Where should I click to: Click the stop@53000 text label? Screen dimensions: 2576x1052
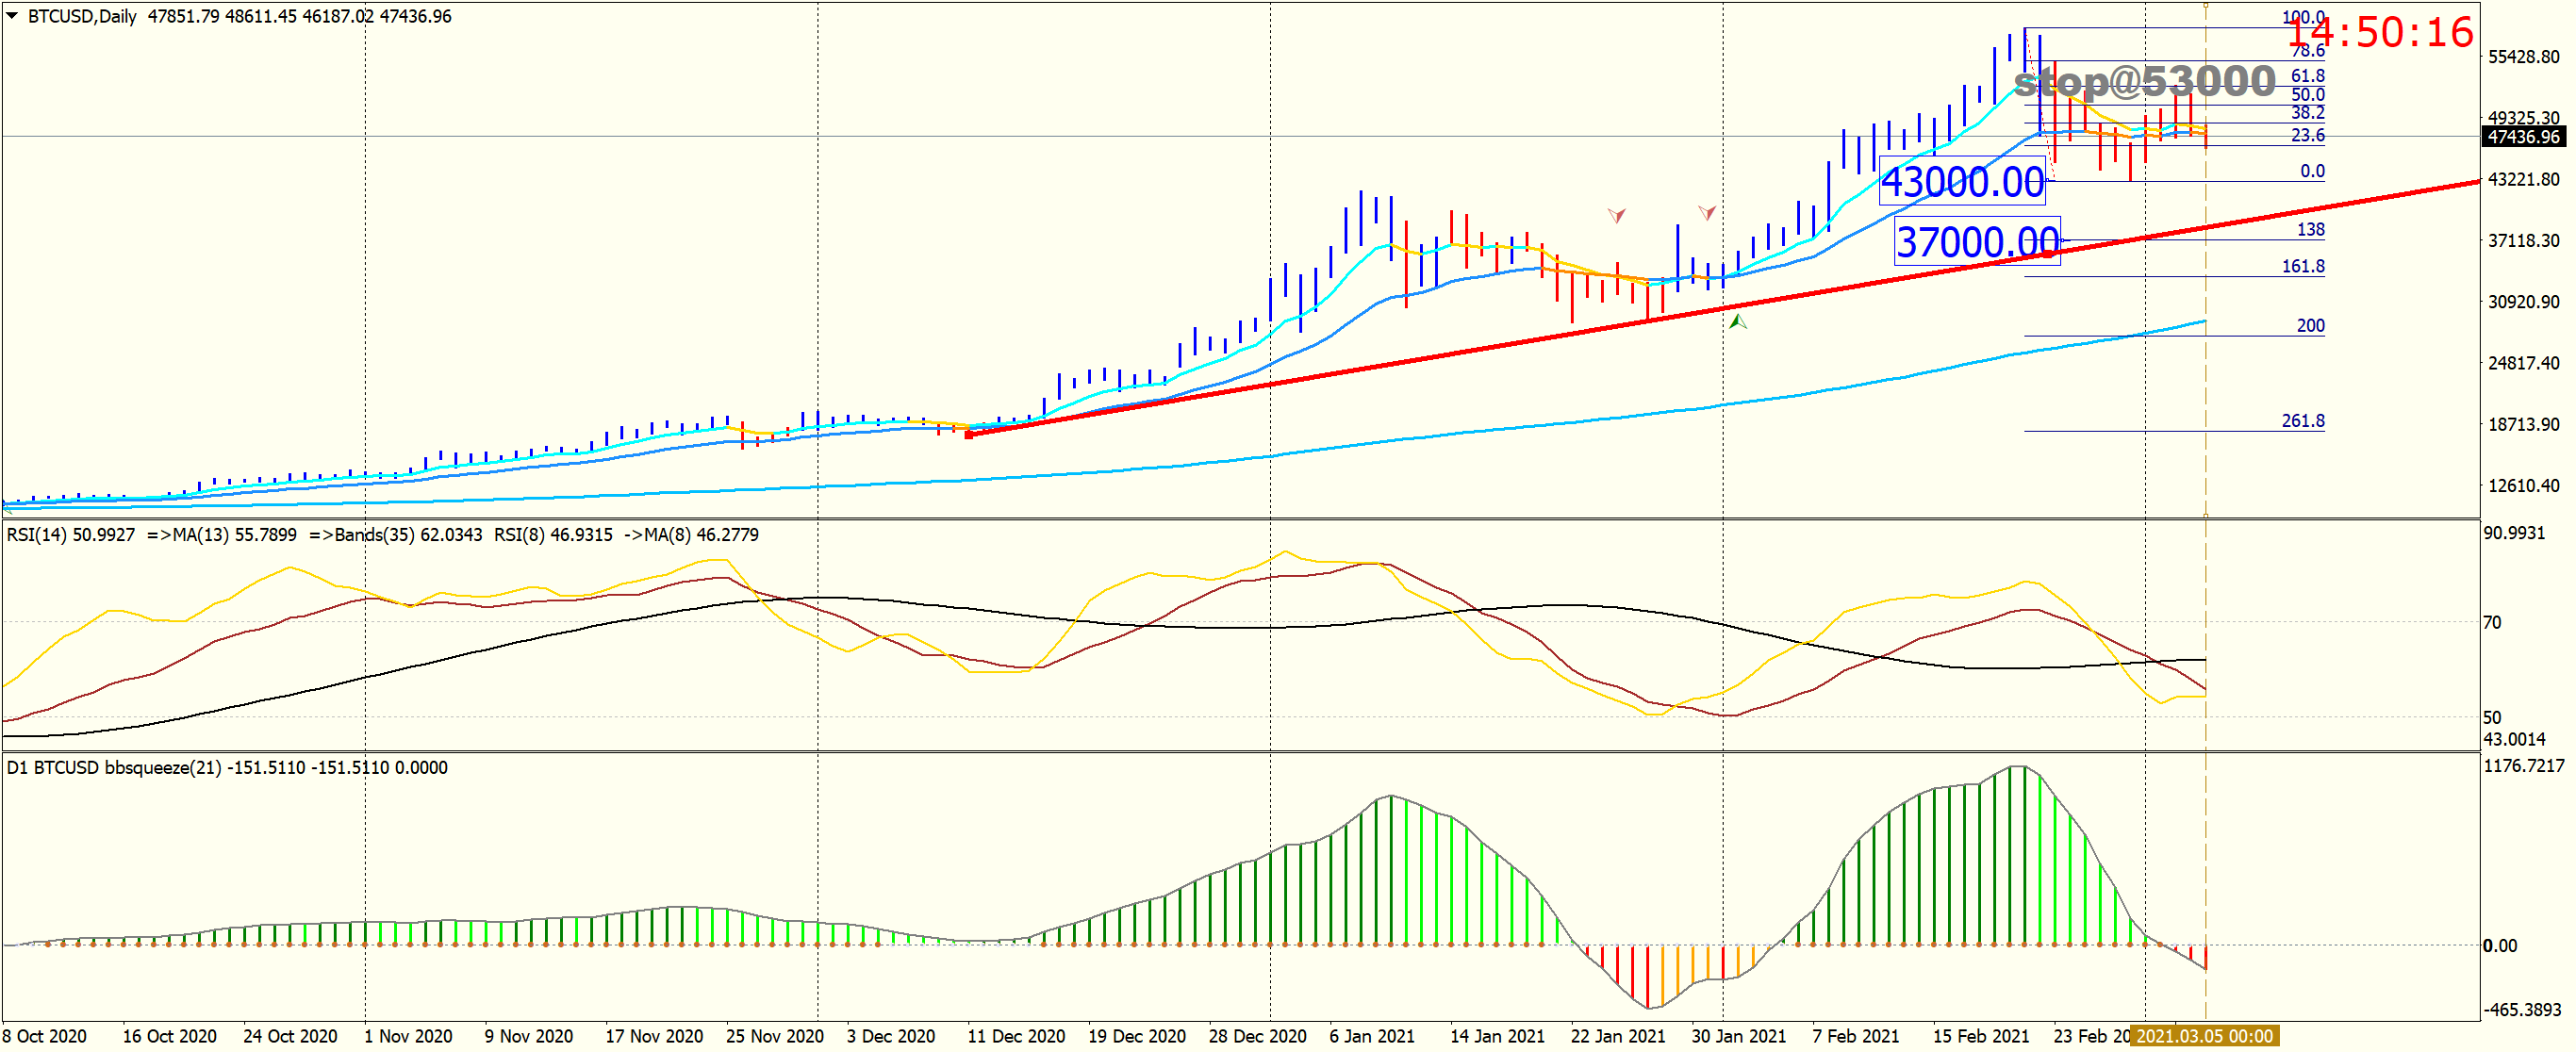click(x=2144, y=81)
